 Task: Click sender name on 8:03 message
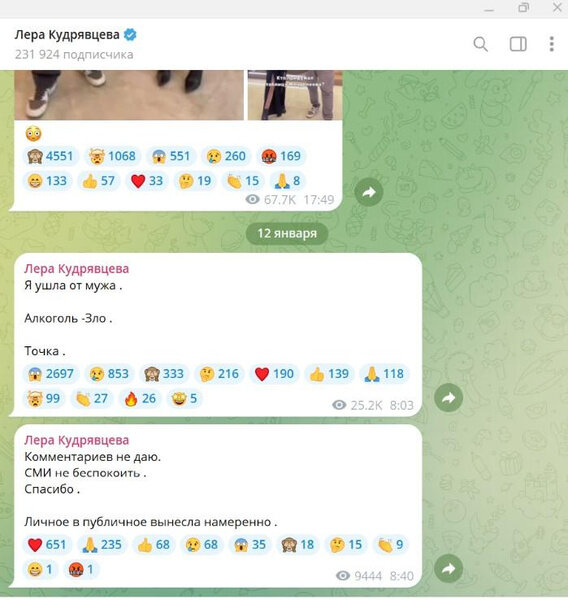77,269
